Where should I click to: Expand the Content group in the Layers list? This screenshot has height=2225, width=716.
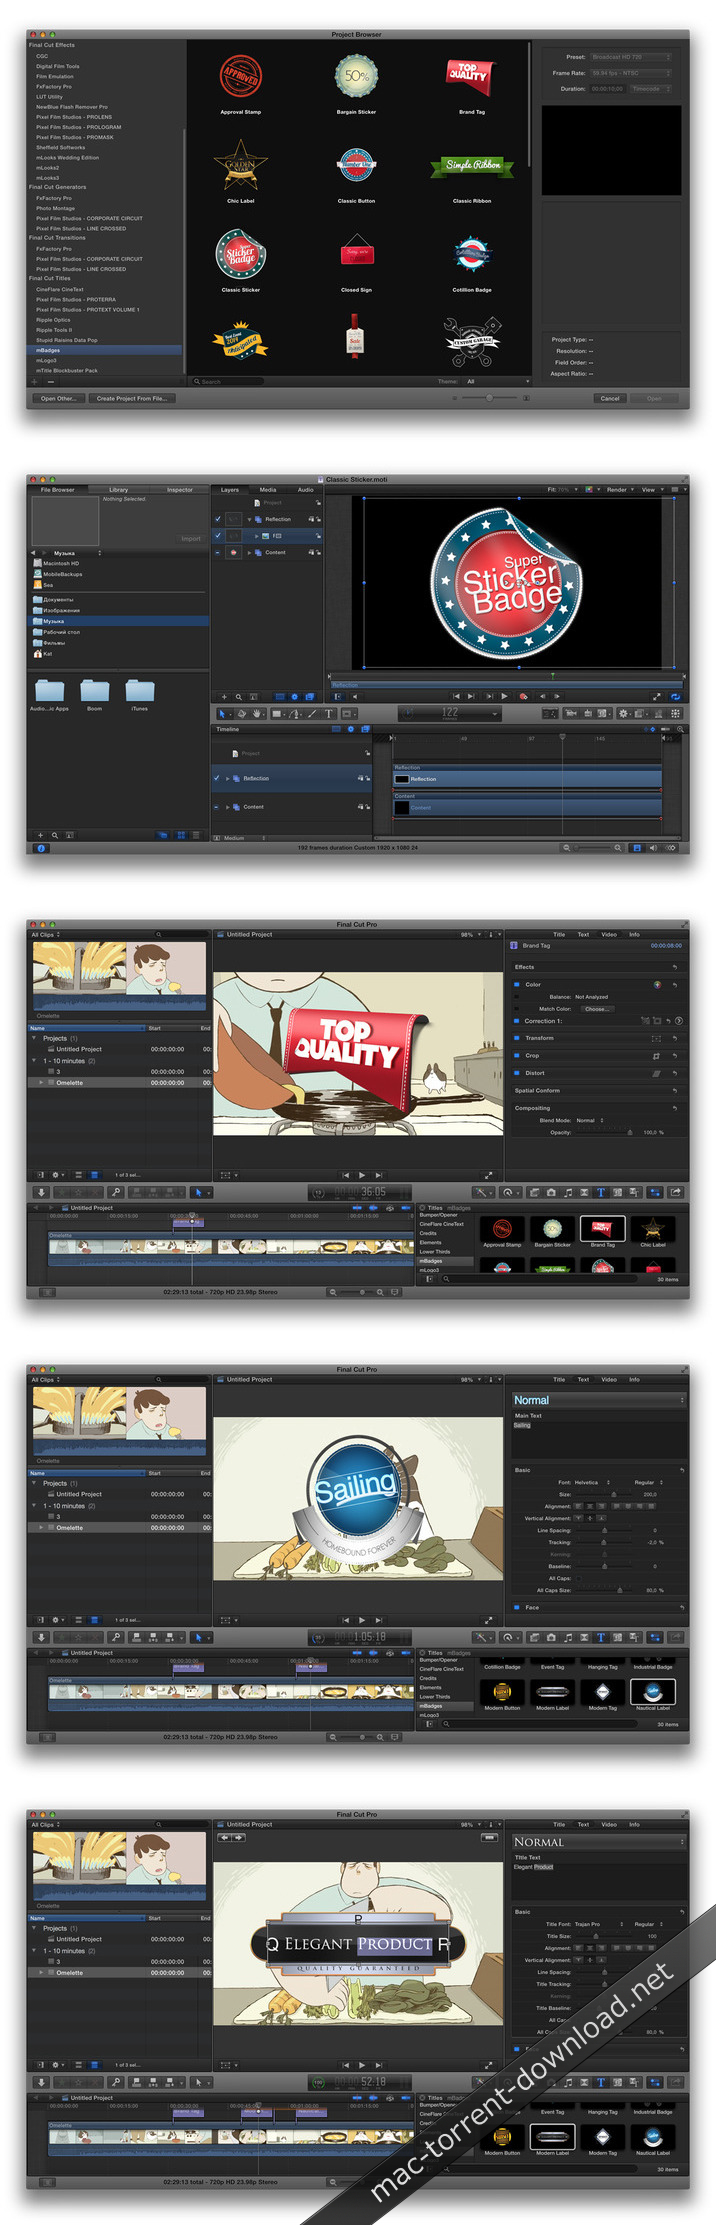click(x=249, y=552)
